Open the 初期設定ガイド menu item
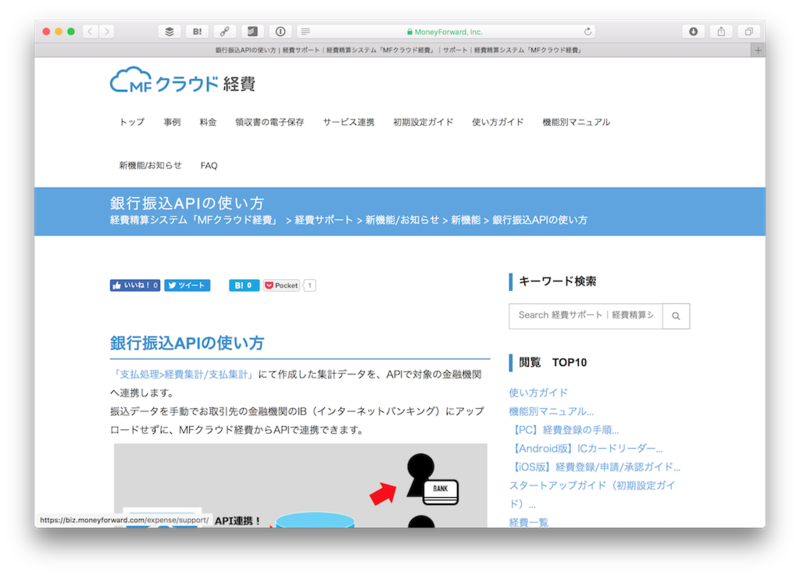This screenshot has height=577, width=800. pos(423,122)
